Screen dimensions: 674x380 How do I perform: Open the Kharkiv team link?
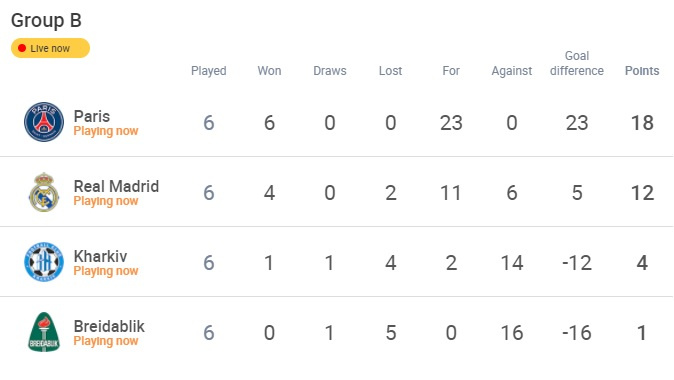(100, 256)
